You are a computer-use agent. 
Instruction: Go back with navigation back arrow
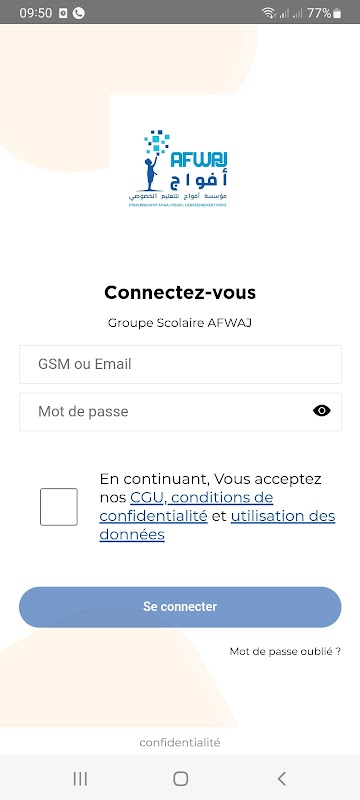281,779
